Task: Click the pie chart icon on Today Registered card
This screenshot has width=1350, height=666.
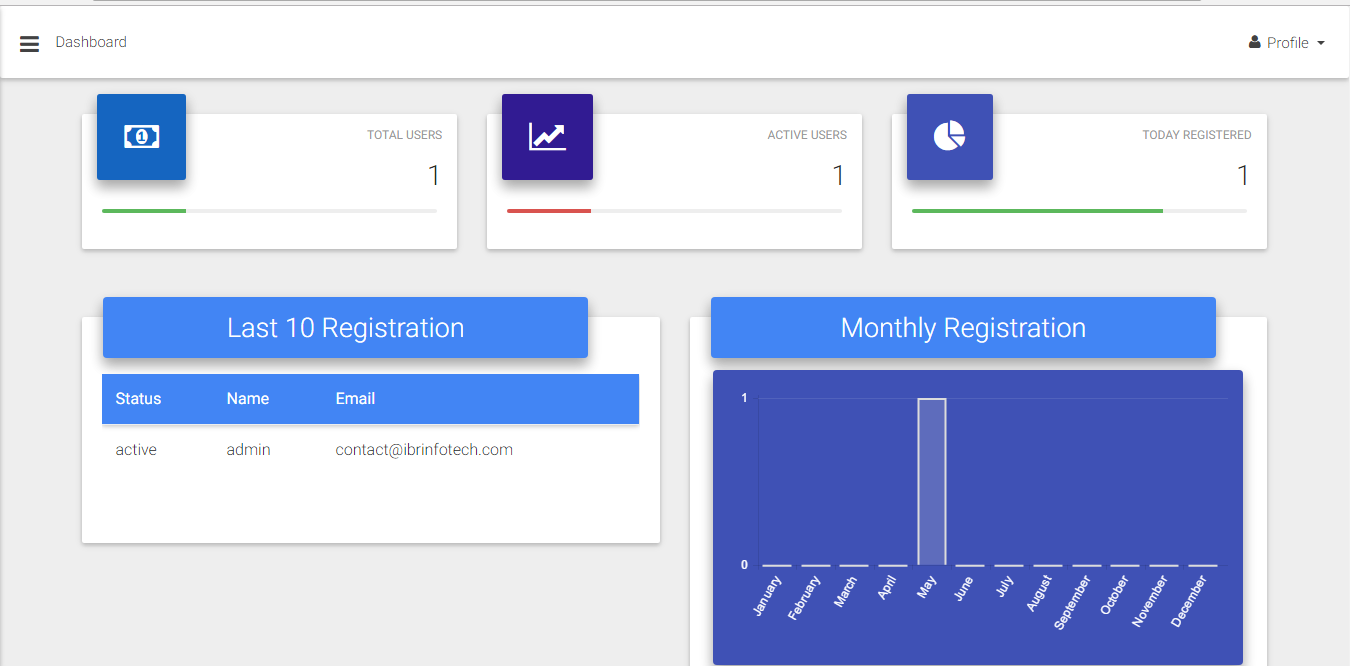Action: (x=949, y=136)
